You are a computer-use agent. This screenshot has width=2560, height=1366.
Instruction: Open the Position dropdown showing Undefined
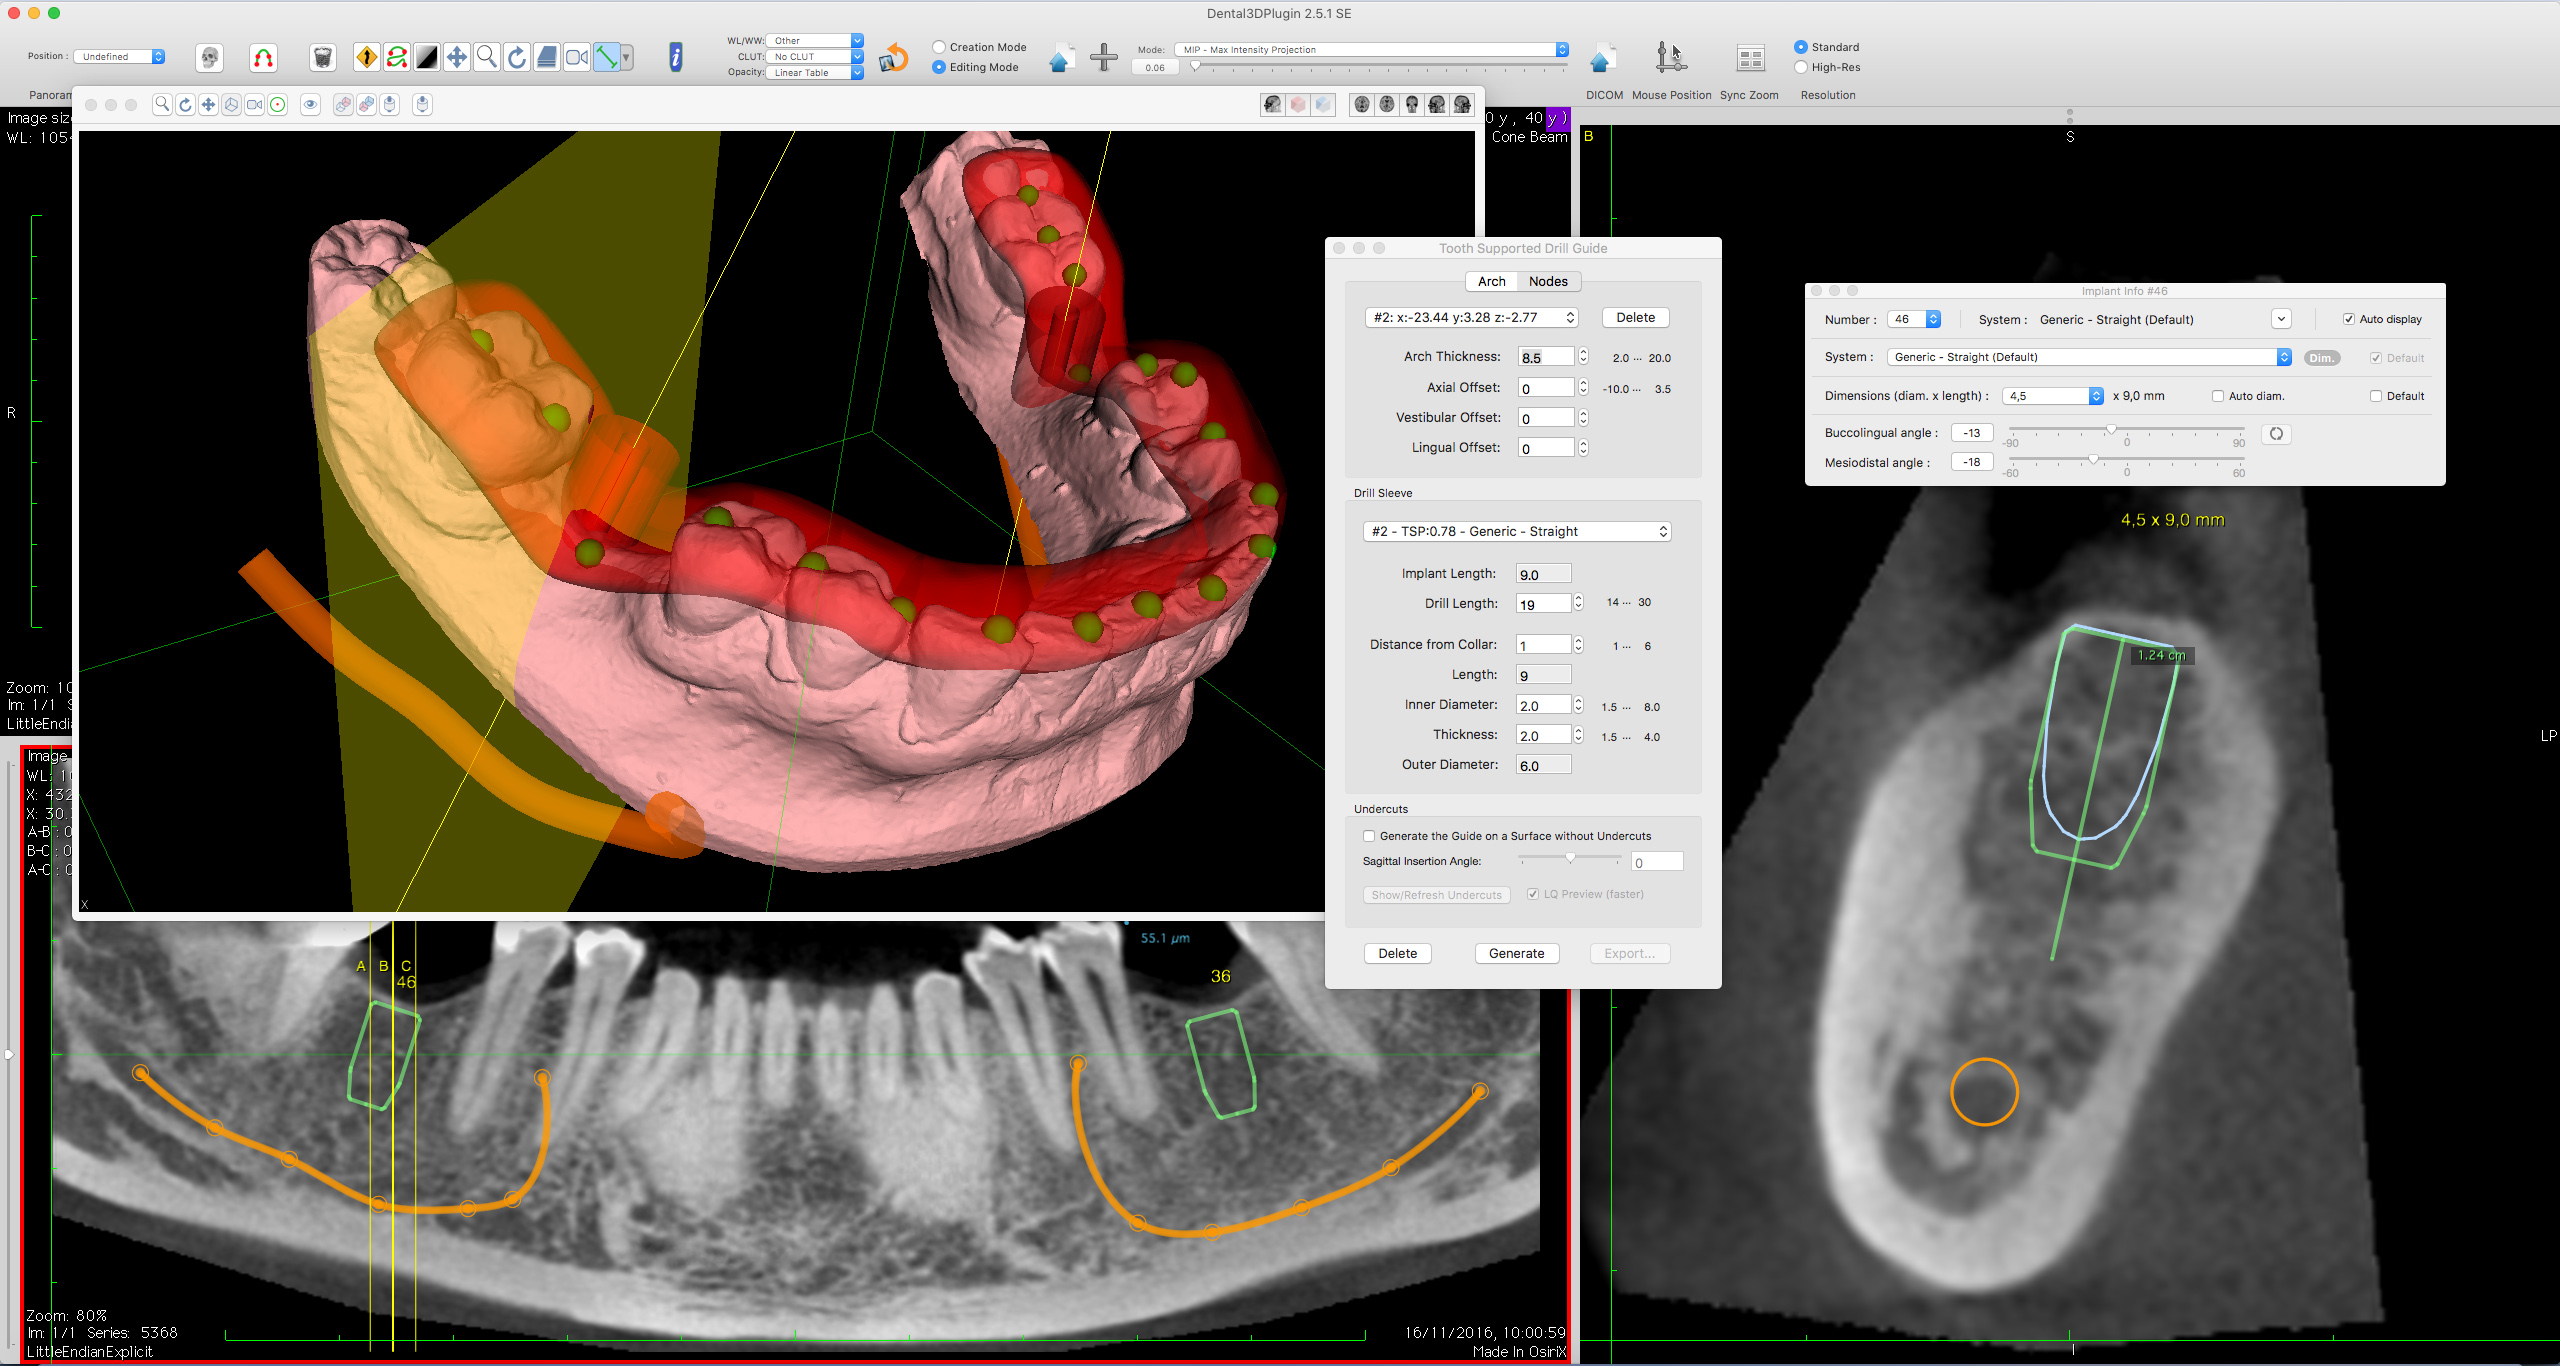click(120, 57)
